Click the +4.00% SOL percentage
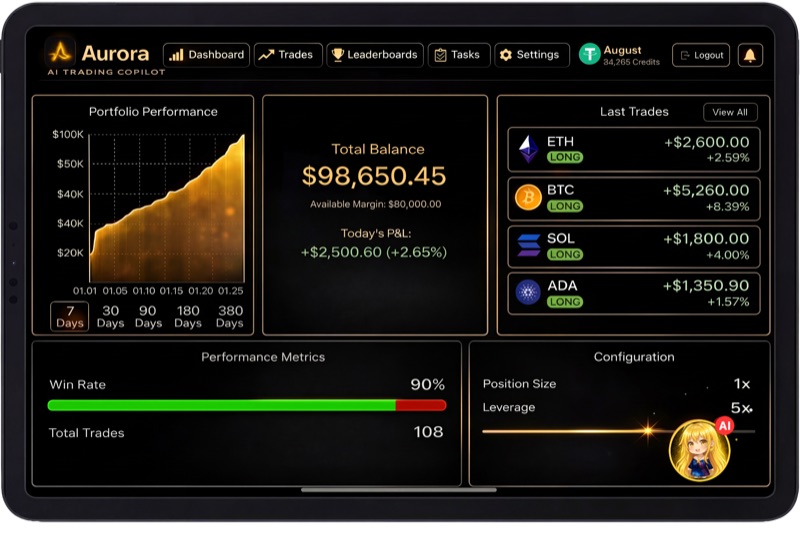This screenshot has width=800, height=536. pos(728,255)
